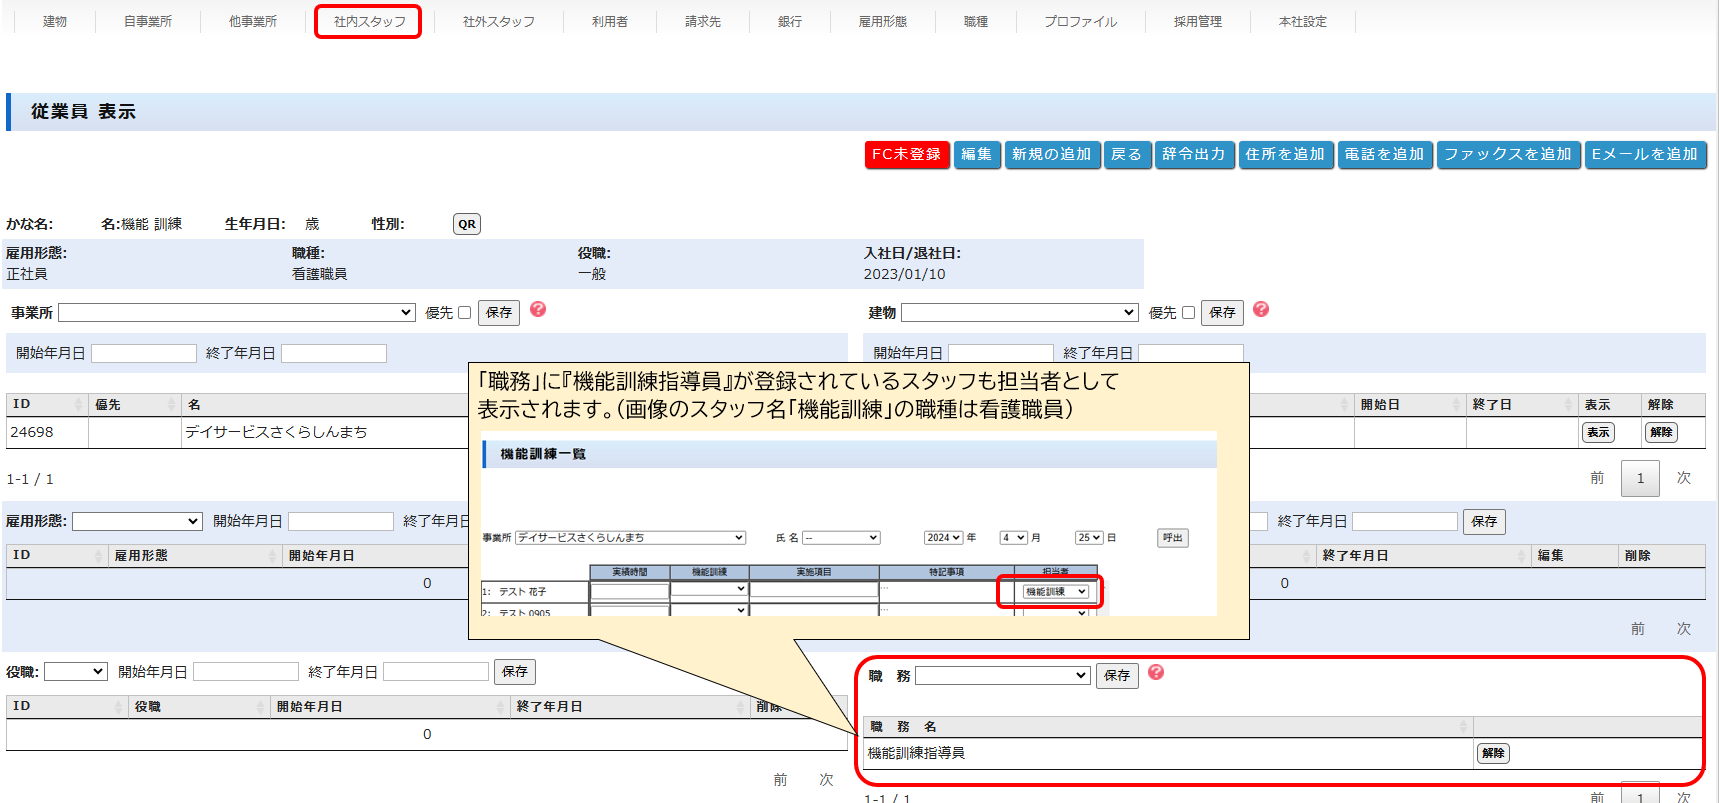Click 解除 button in row 24698

point(1661,433)
